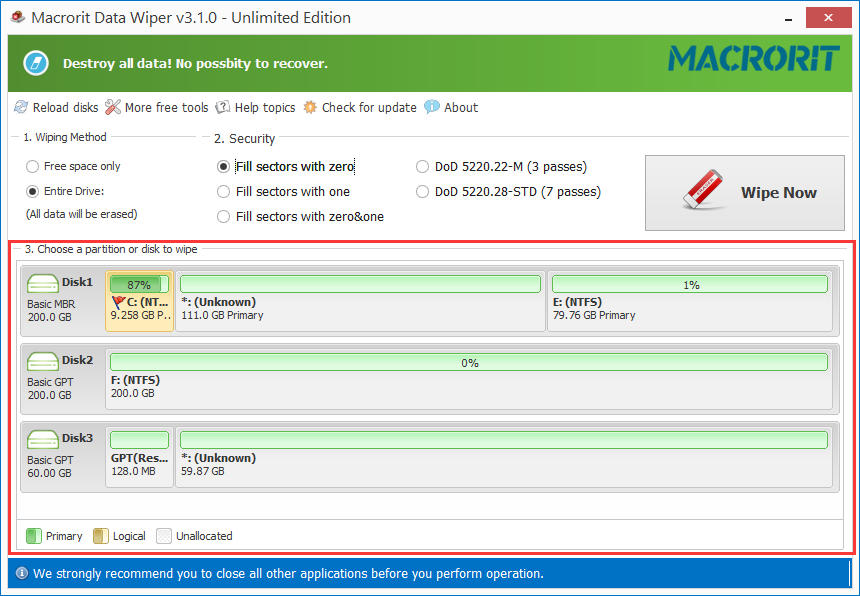Close the Data Wiper window

(x=828, y=18)
